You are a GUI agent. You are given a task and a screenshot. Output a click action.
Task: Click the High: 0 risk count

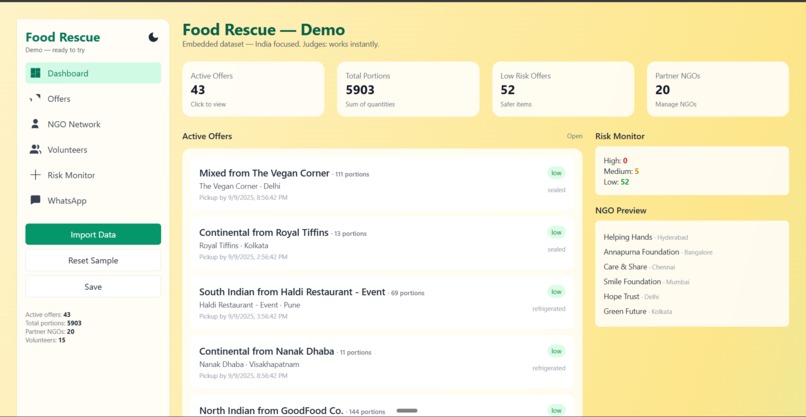615,161
